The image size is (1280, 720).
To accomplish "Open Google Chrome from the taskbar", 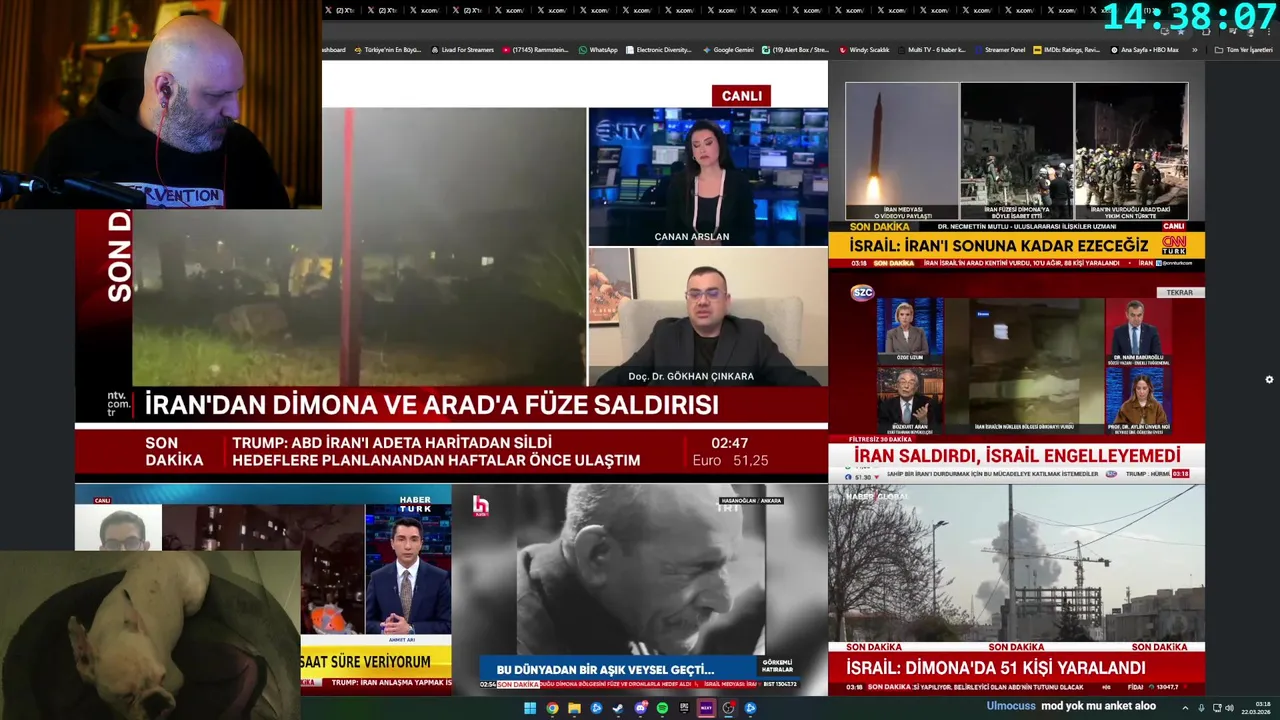I will coord(552,708).
